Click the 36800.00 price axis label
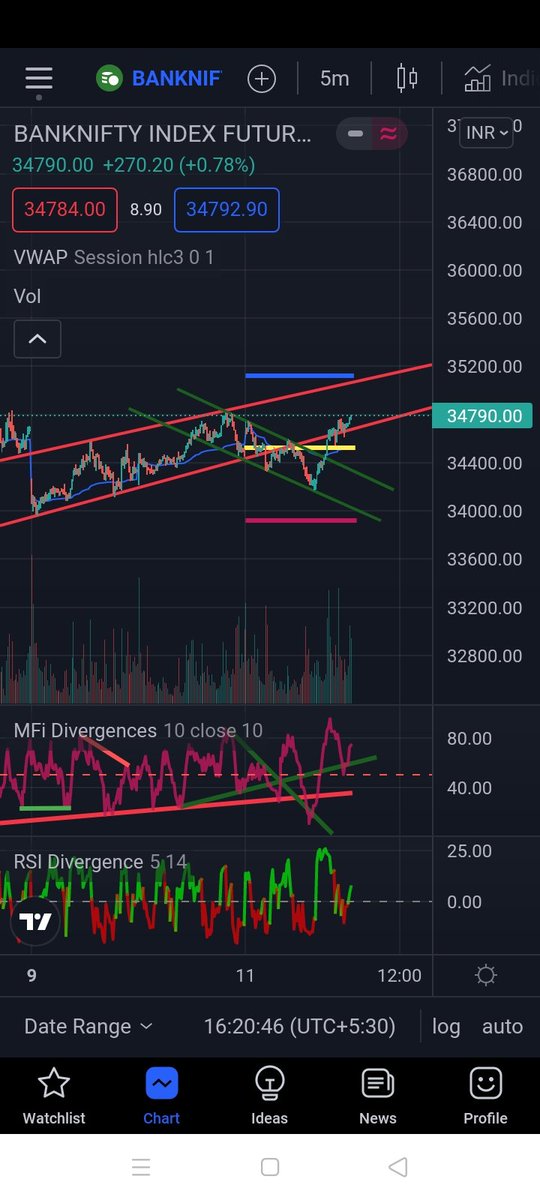 pos(484,175)
